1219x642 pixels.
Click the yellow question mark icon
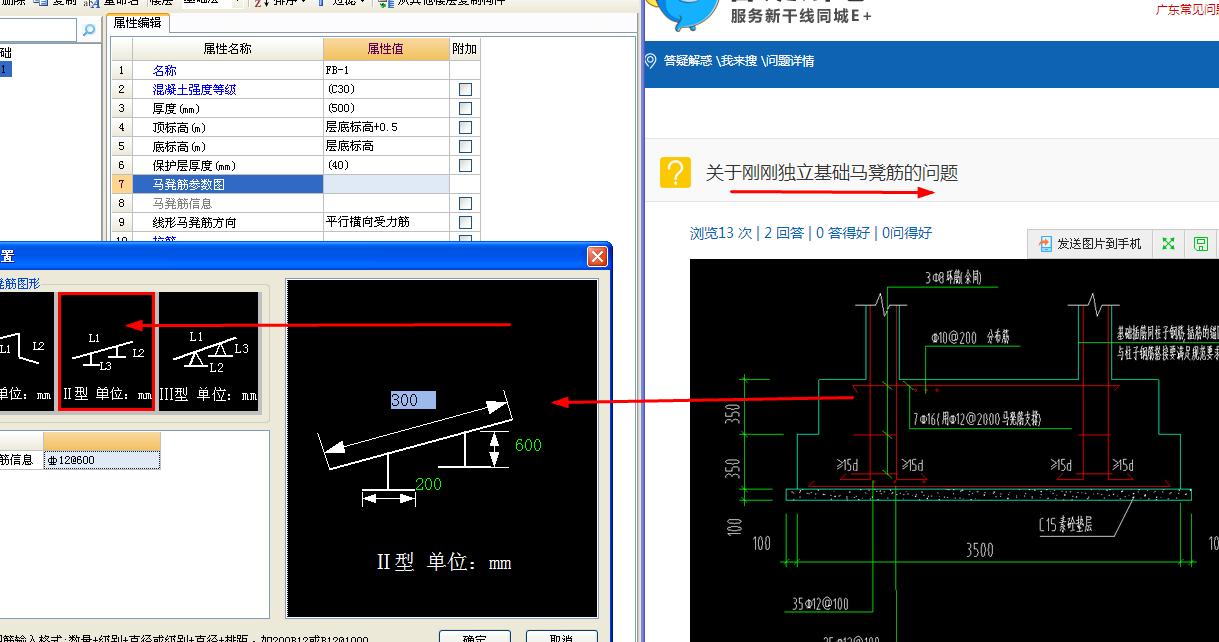676,173
